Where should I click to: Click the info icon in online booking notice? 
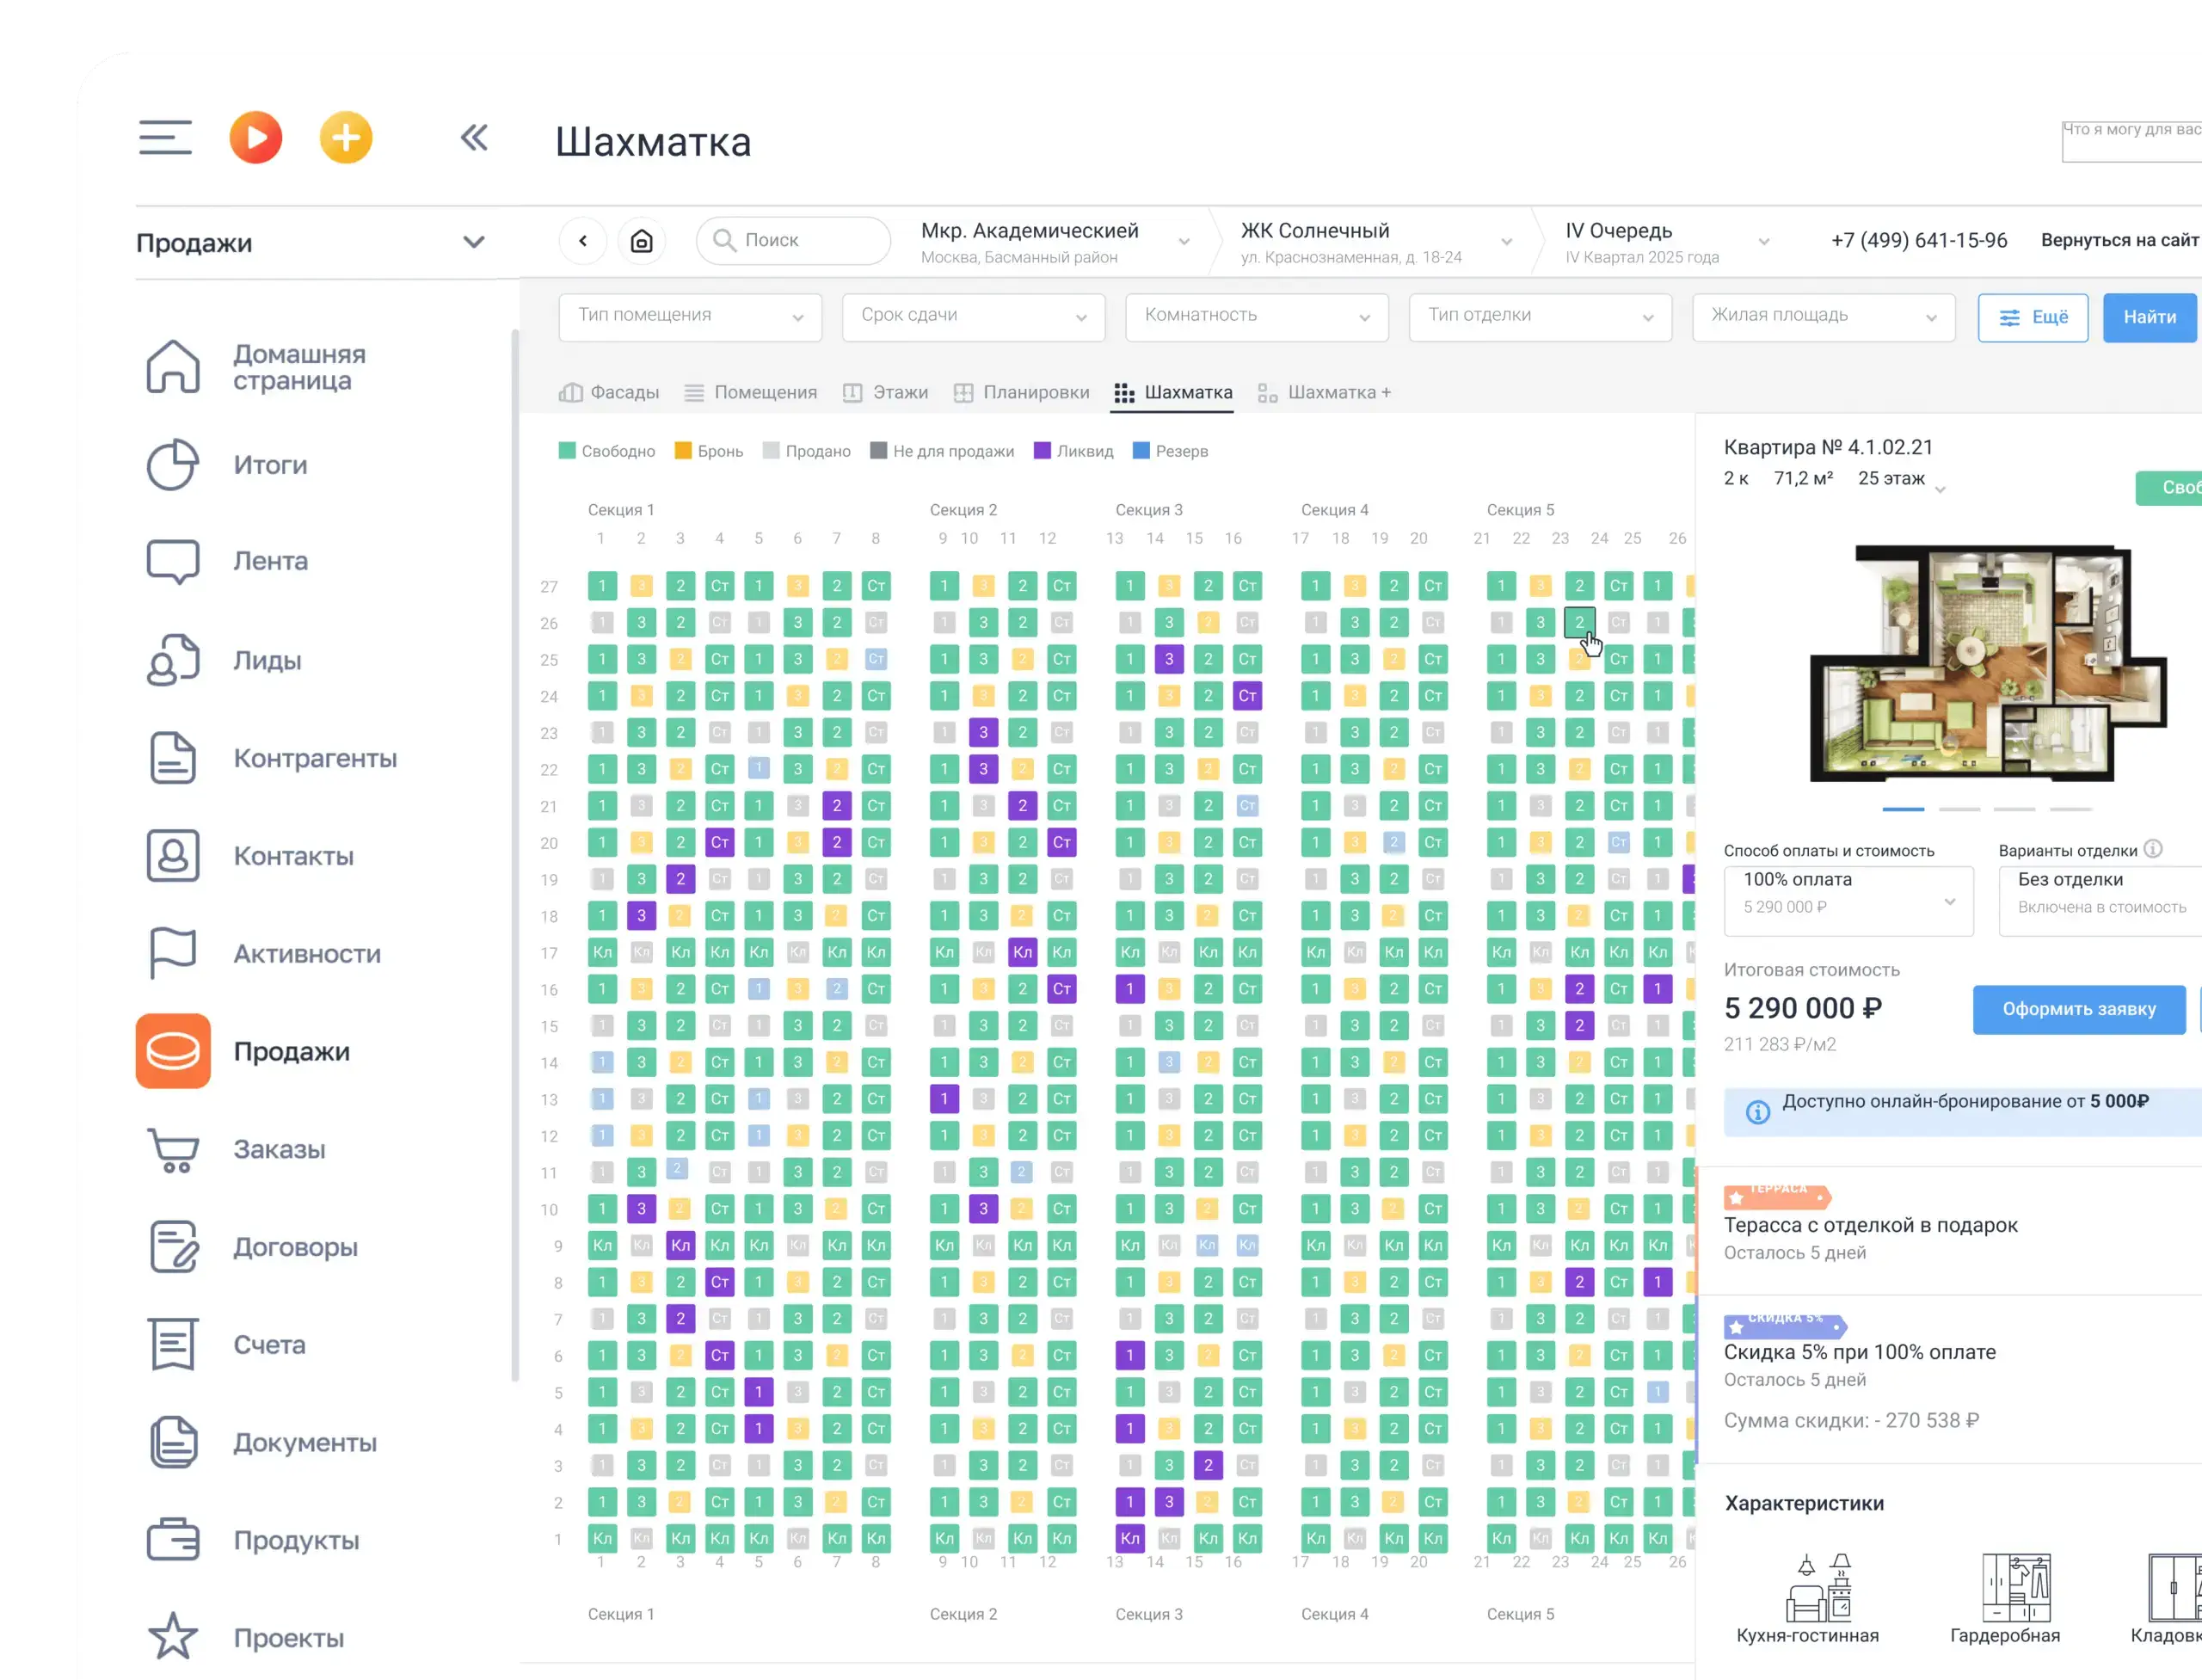(1757, 1112)
